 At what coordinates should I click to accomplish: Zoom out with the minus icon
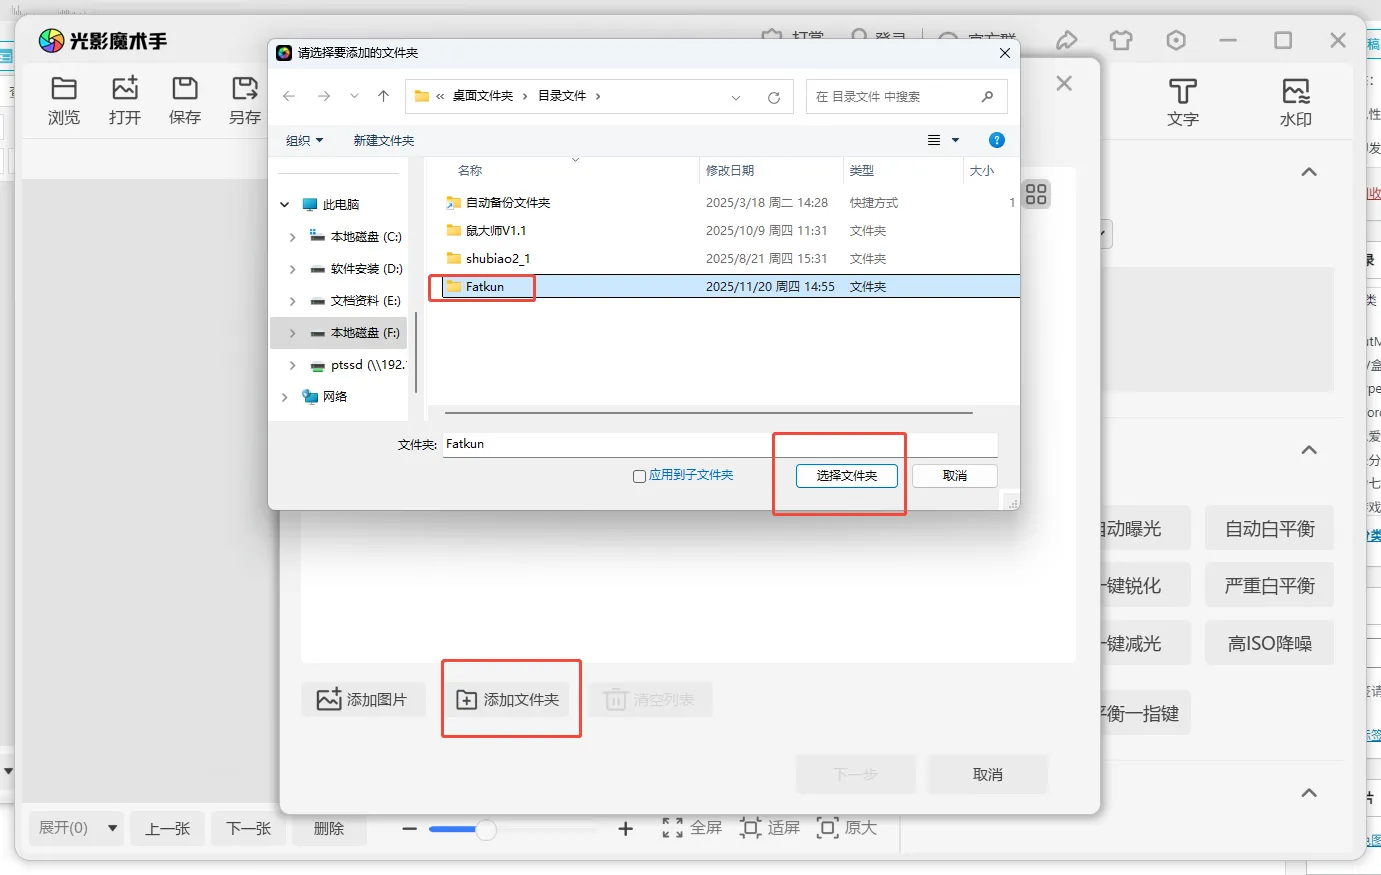click(x=409, y=829)
